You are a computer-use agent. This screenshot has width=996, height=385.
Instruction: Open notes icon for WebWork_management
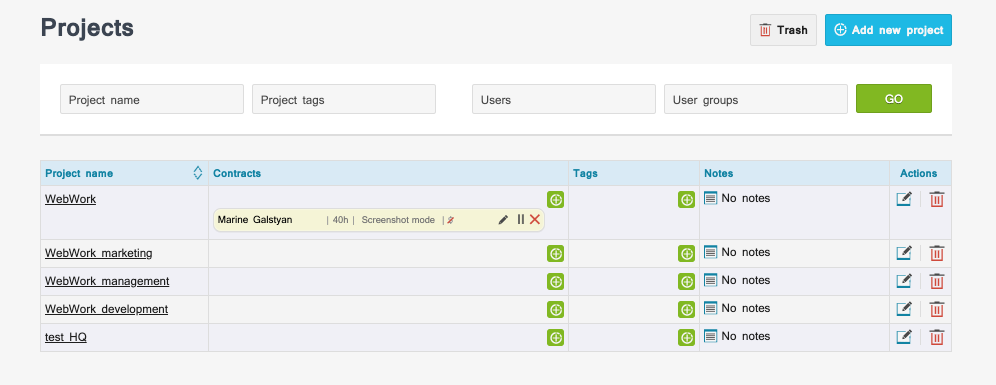coord(711,280)
